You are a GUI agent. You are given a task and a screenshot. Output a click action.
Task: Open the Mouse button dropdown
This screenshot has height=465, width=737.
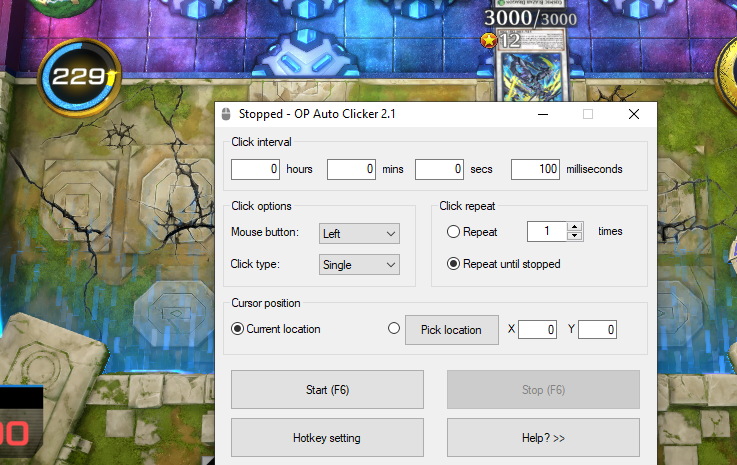359,234
